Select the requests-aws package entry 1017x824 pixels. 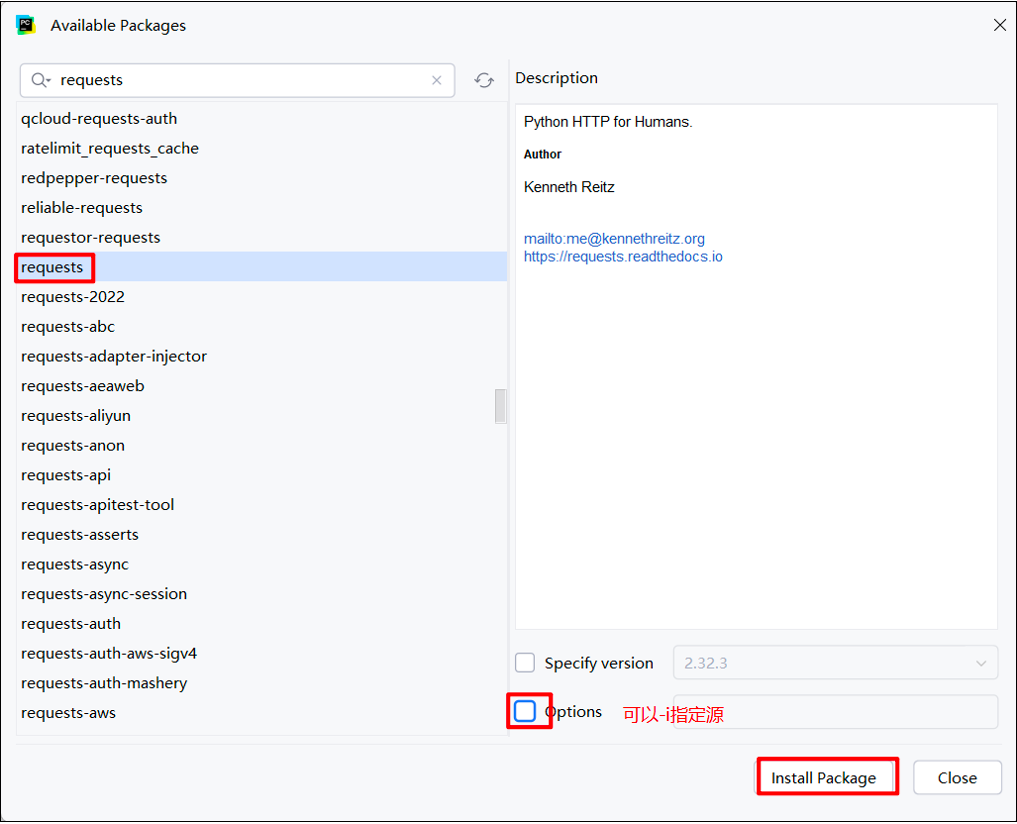click(68, 713)
